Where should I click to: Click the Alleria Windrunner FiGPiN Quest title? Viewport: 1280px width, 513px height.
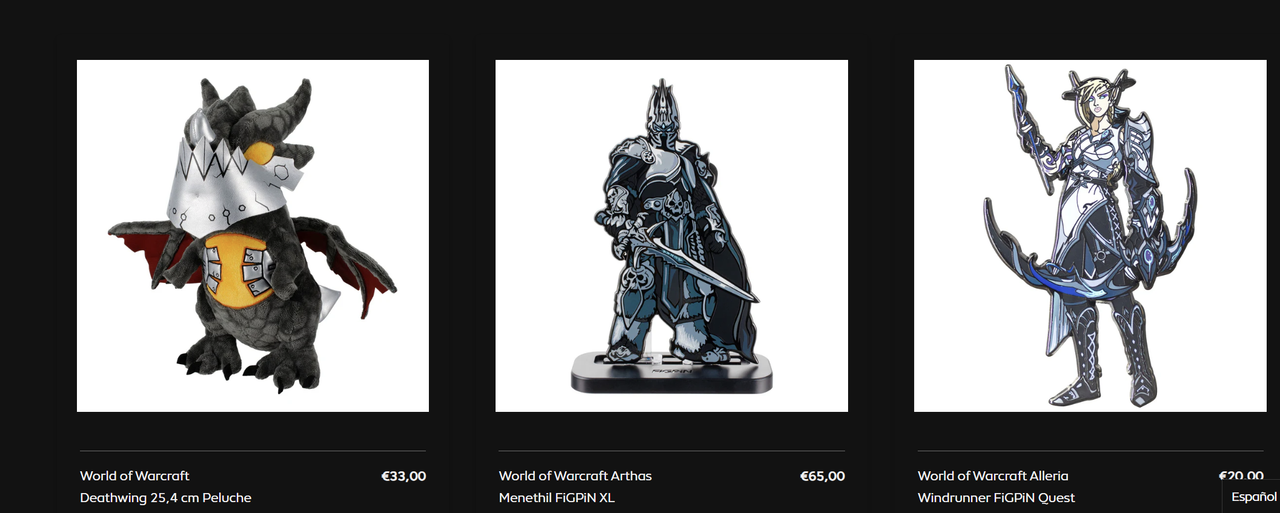click(x=997, y=487)
